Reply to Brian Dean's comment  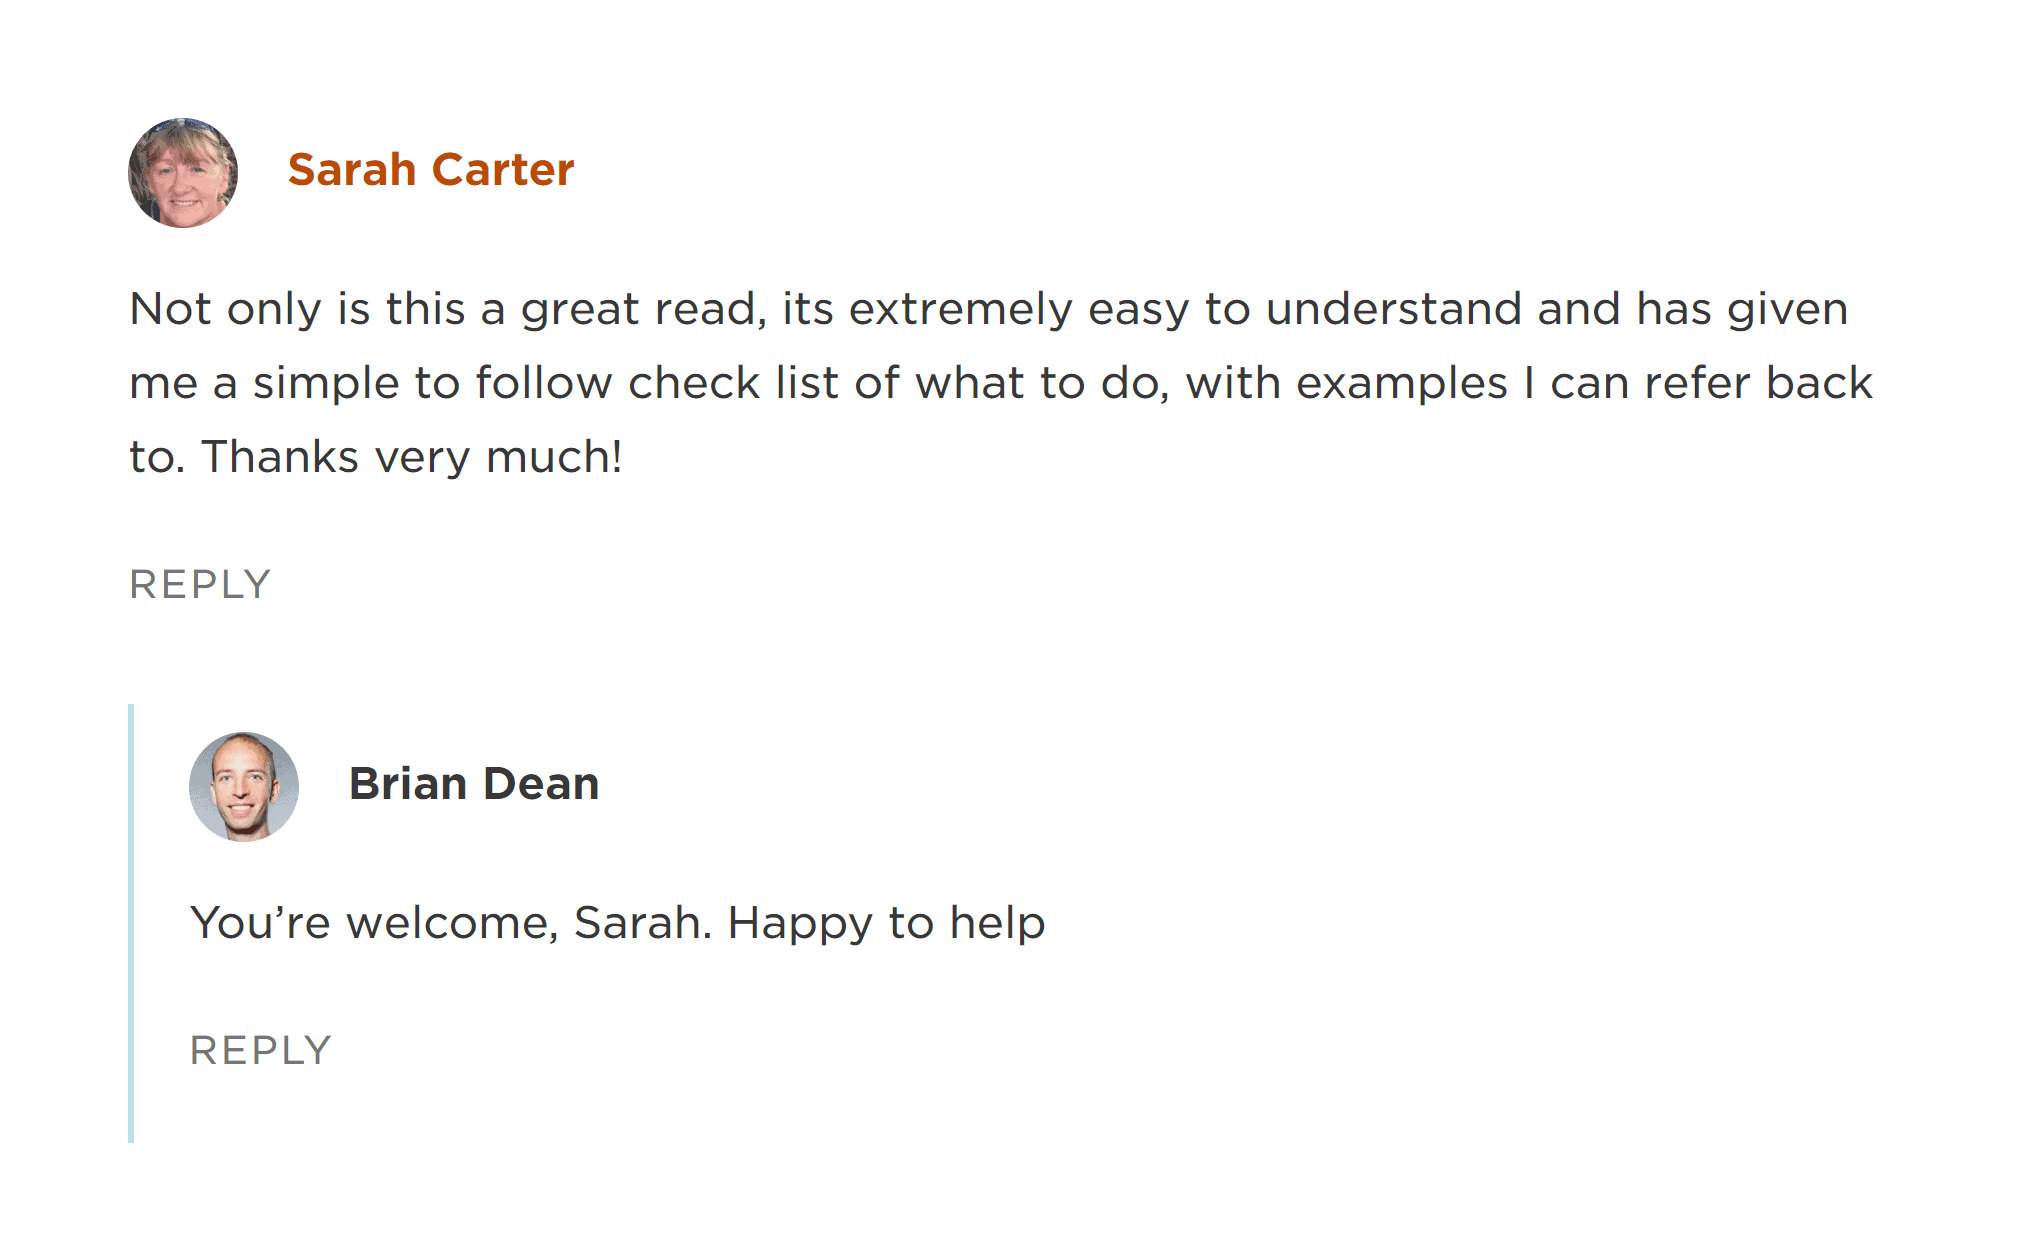tap(261, 1050)
